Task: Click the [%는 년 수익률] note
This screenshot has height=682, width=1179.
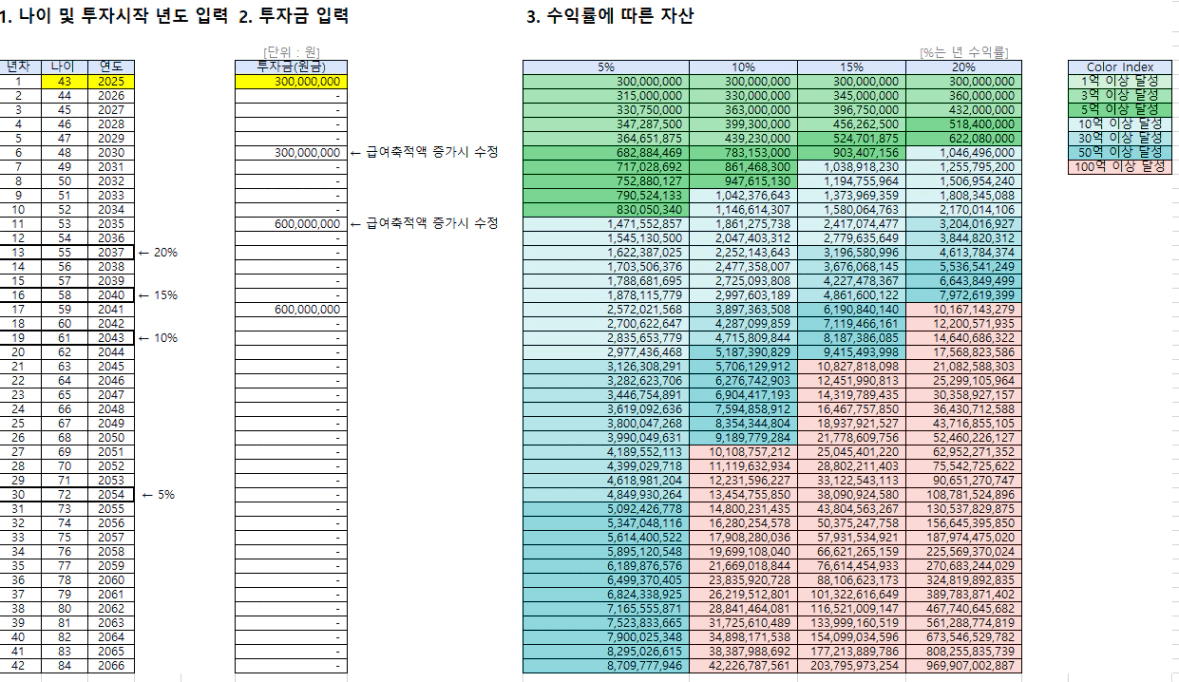Action: [x=963, y=52]
